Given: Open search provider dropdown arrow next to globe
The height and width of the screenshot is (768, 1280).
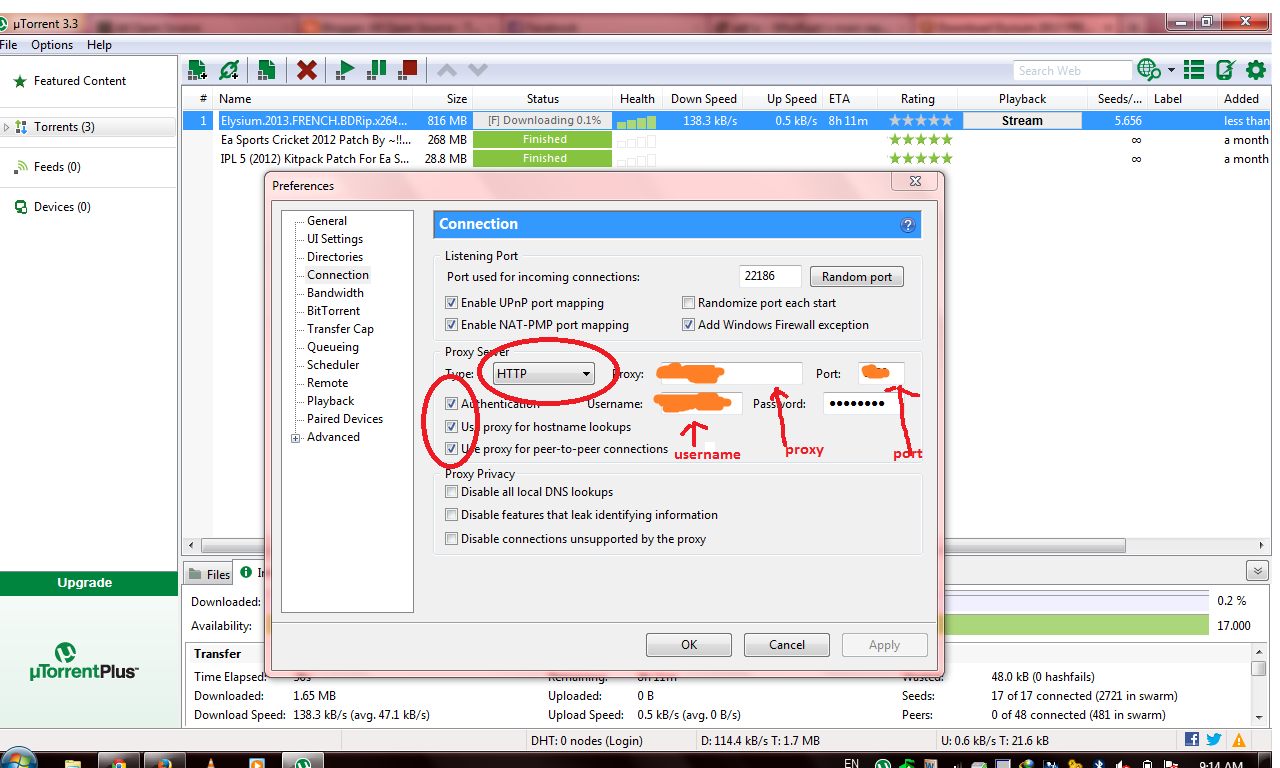Looking at the screenshot, I should [1171, 70].
